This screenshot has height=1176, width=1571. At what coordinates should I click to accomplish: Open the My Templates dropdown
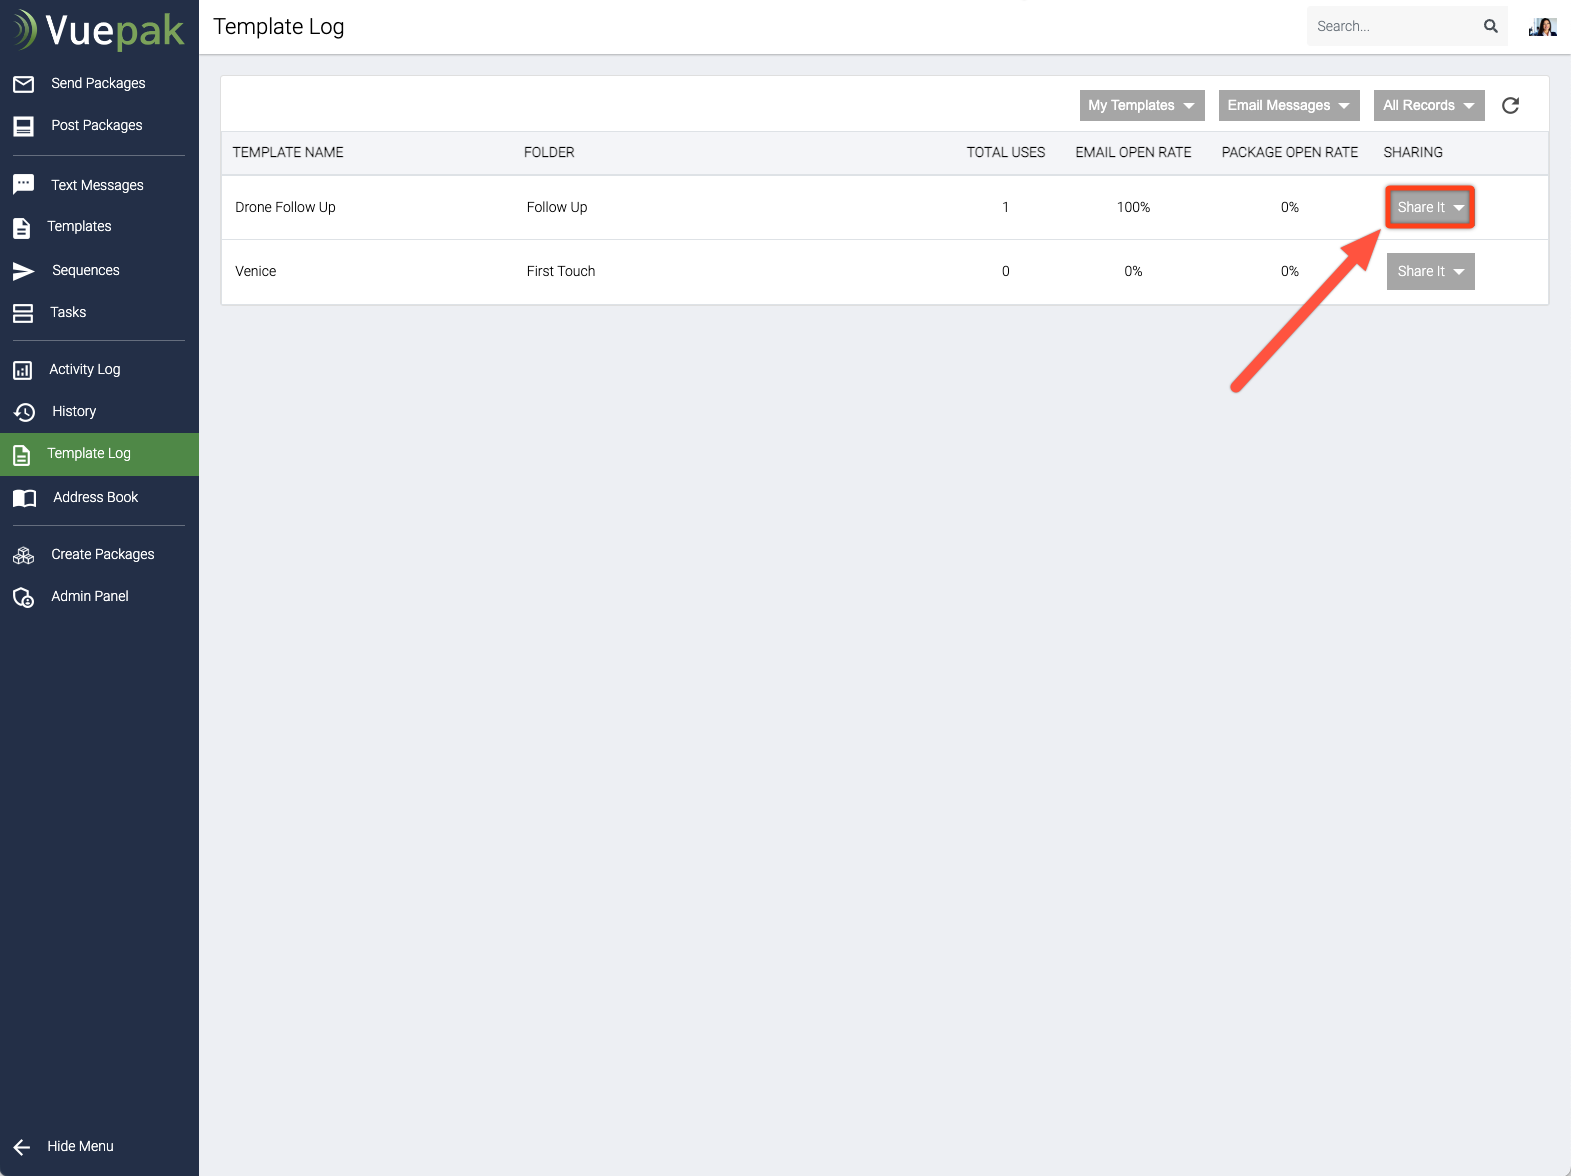tap(1141, 106)
